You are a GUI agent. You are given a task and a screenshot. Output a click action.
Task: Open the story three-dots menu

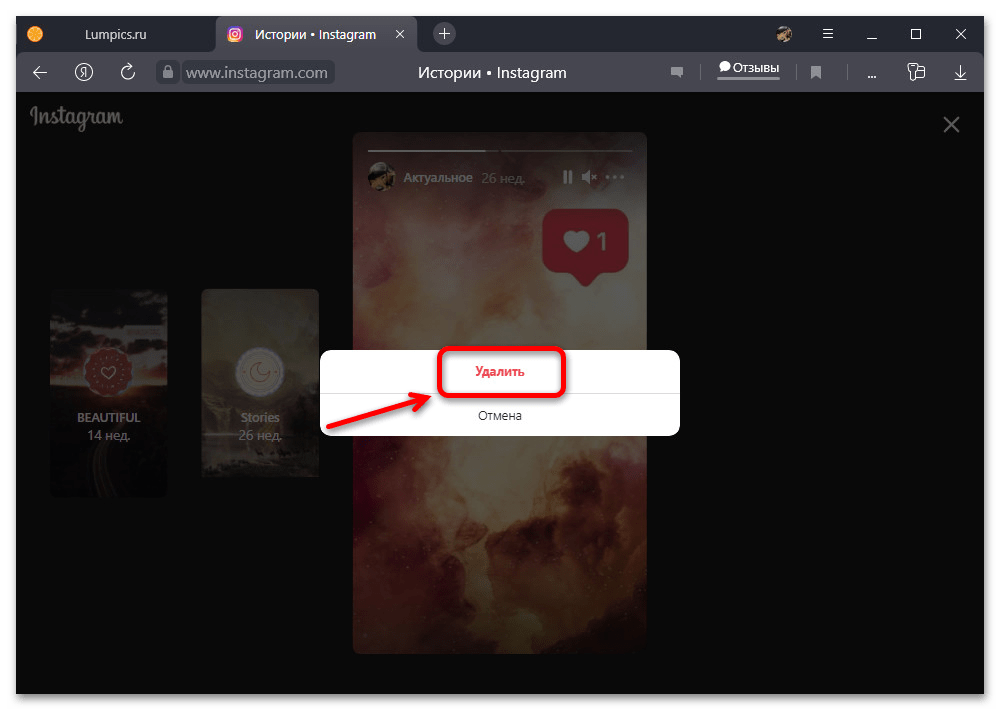coord(614,177)
